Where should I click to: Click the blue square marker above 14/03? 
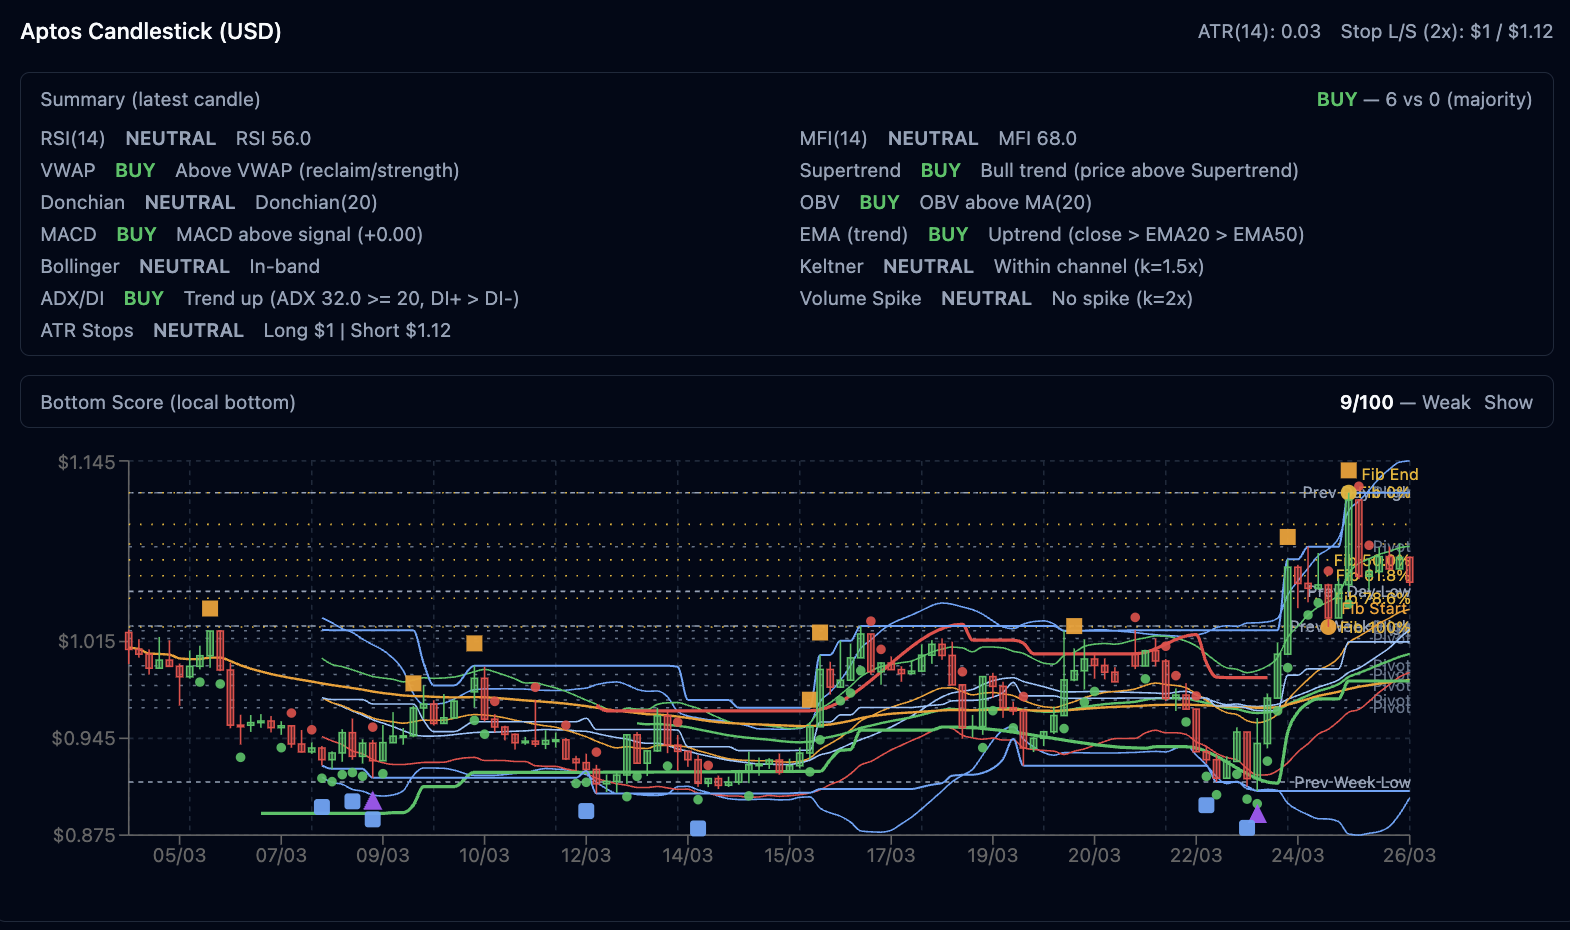[698, 828]
